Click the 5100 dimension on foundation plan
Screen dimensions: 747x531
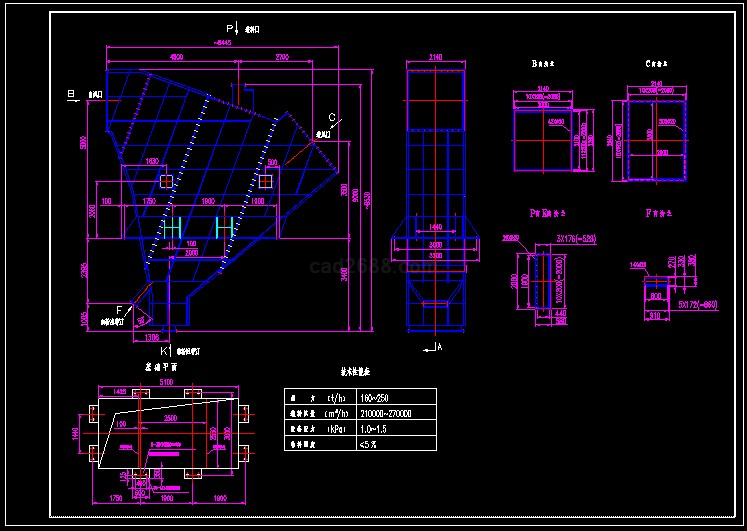166,382
